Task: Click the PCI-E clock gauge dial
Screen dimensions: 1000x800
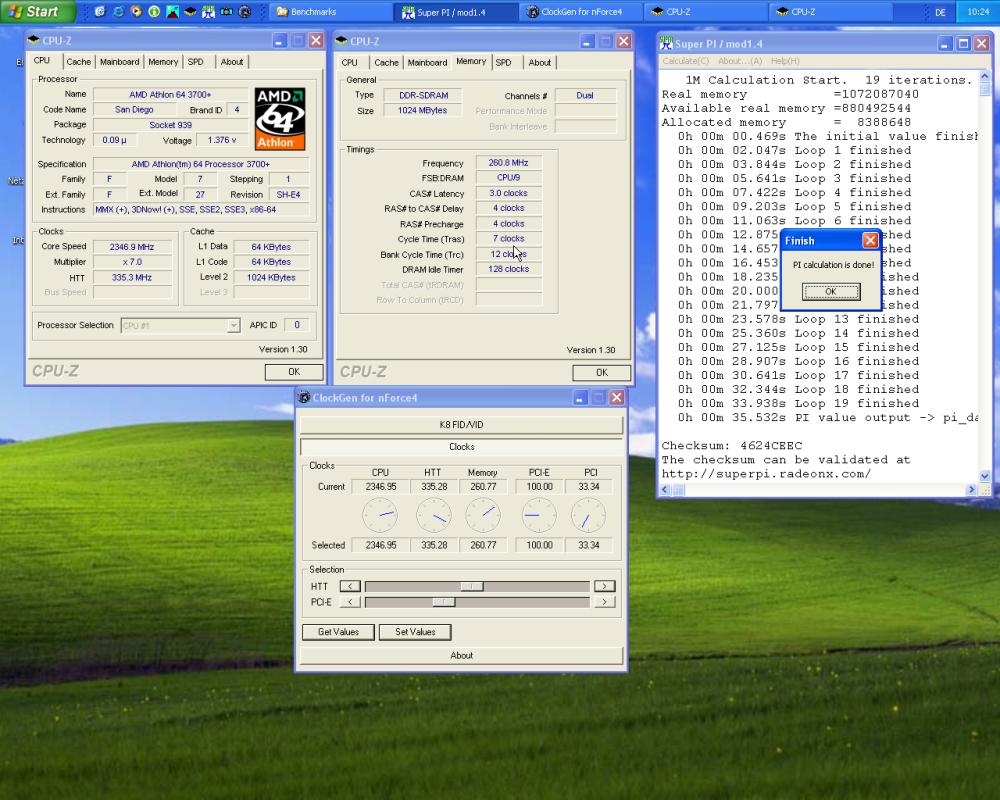Action: [x=539, y=515]
